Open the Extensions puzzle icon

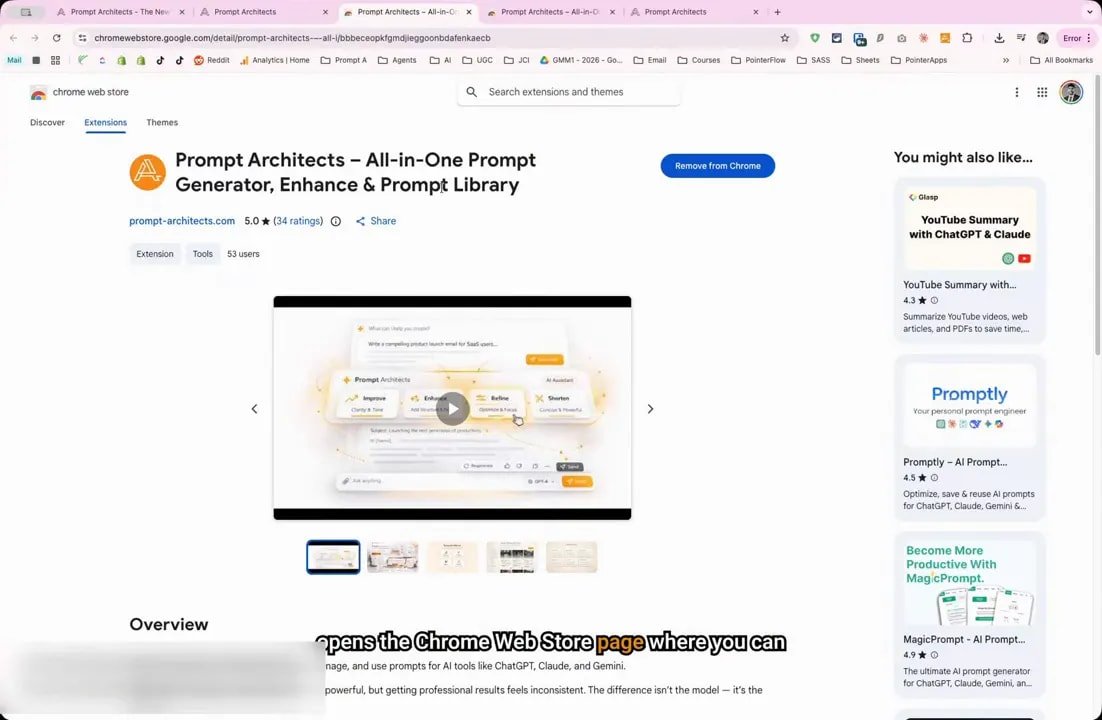(x=967, y=38)
